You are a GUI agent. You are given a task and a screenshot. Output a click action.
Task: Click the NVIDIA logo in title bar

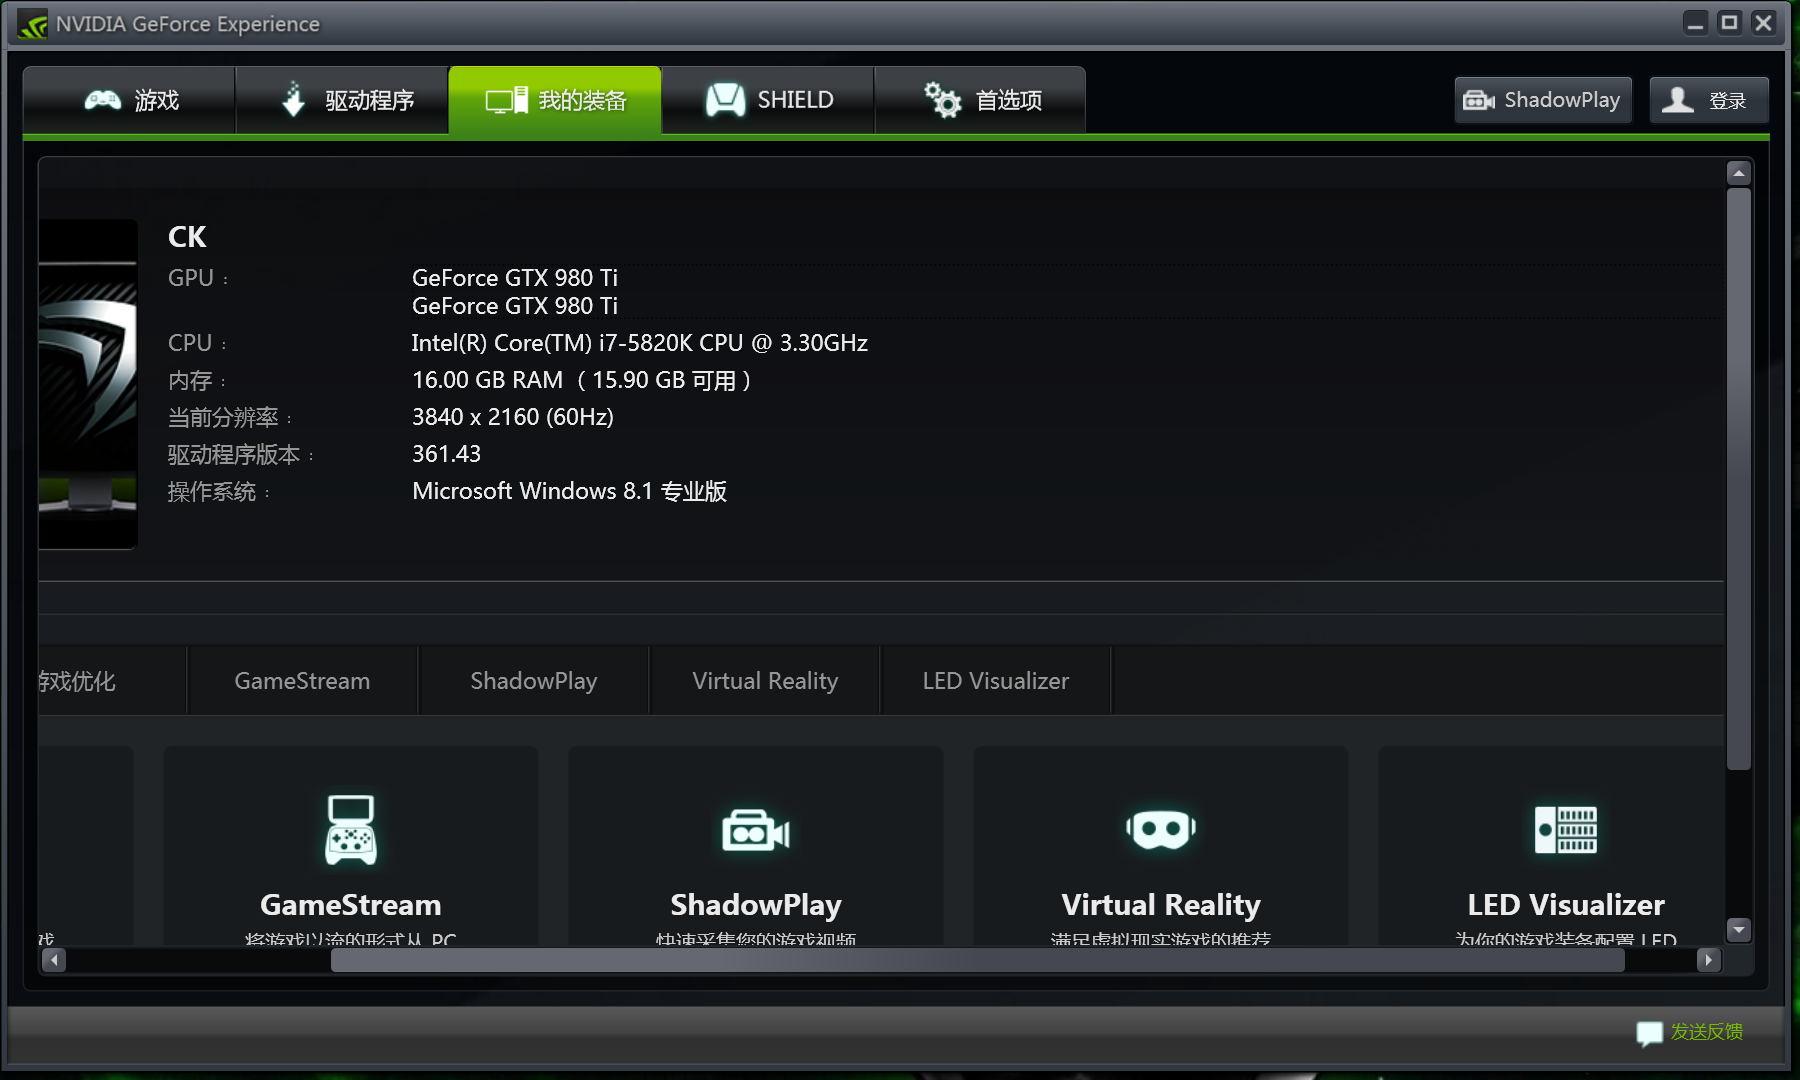tap(32, 24)
